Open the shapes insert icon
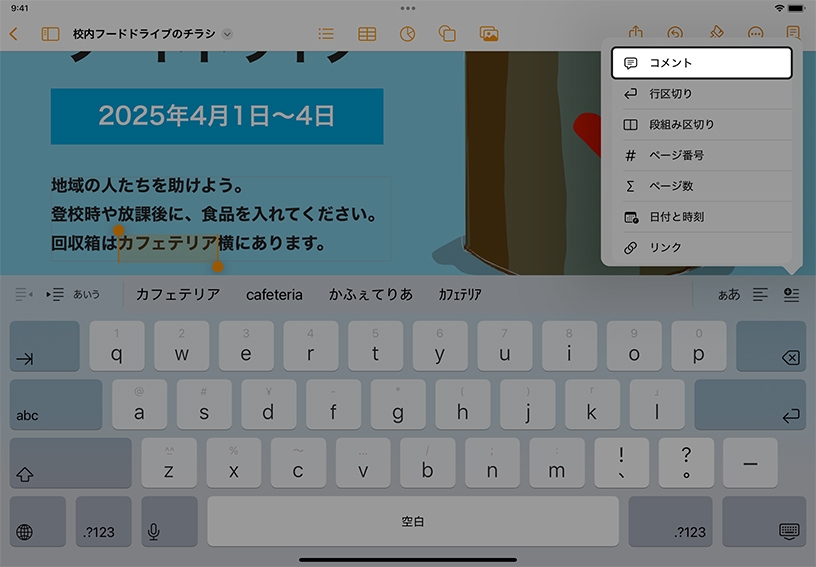Screen dimensions: 816x567 tap(447, 34)
